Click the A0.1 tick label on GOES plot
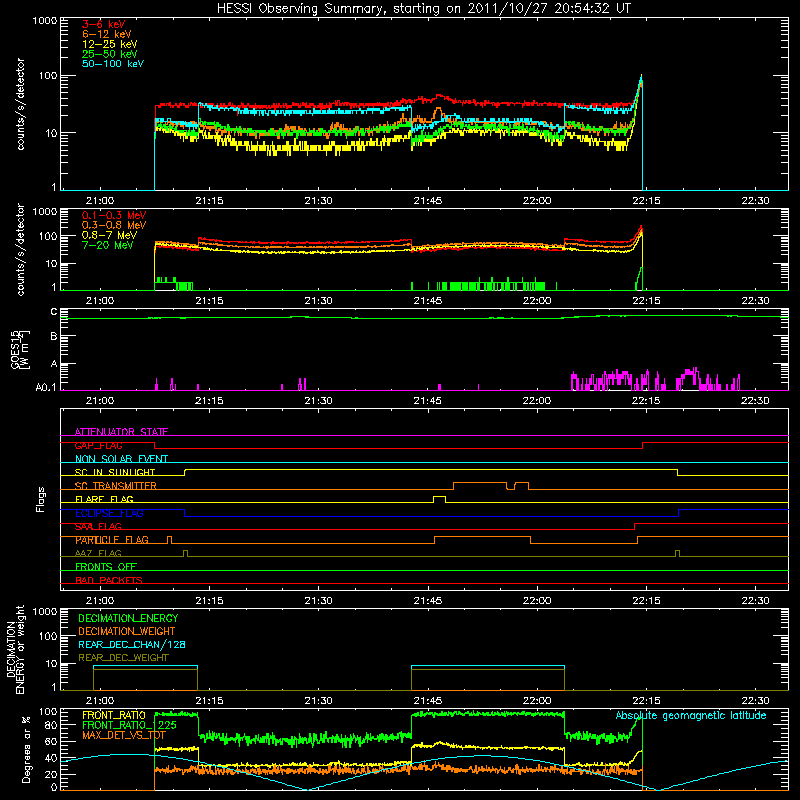This screenshot has width=800, height=800. pos(46,388)
